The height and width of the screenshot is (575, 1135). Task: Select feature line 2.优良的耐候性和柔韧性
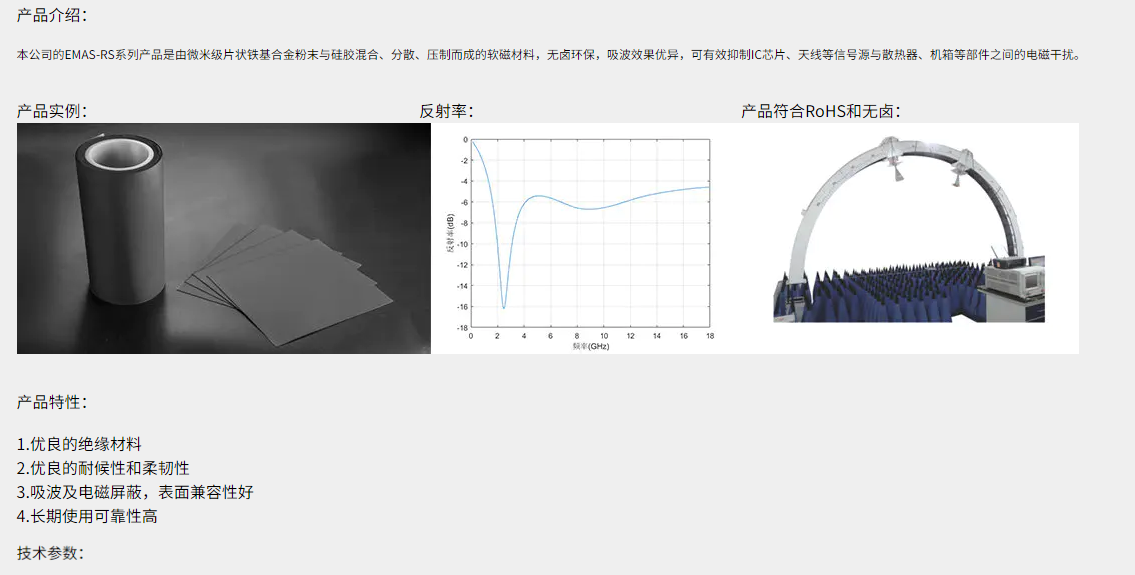click(103, 468)
